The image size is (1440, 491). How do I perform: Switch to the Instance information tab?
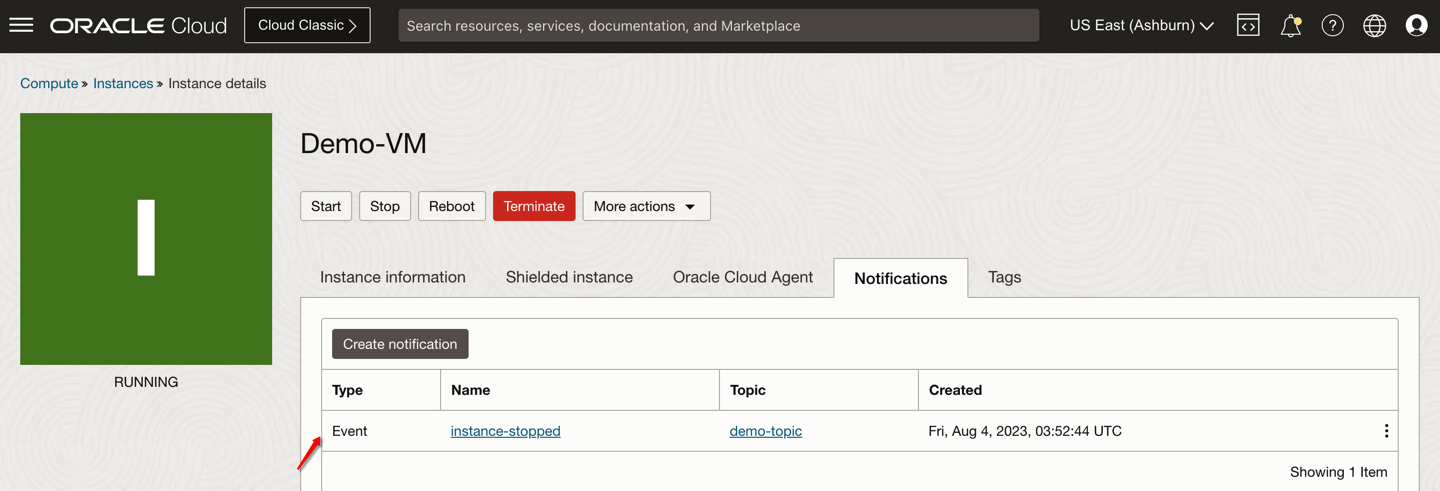click(x=393, y=277)
